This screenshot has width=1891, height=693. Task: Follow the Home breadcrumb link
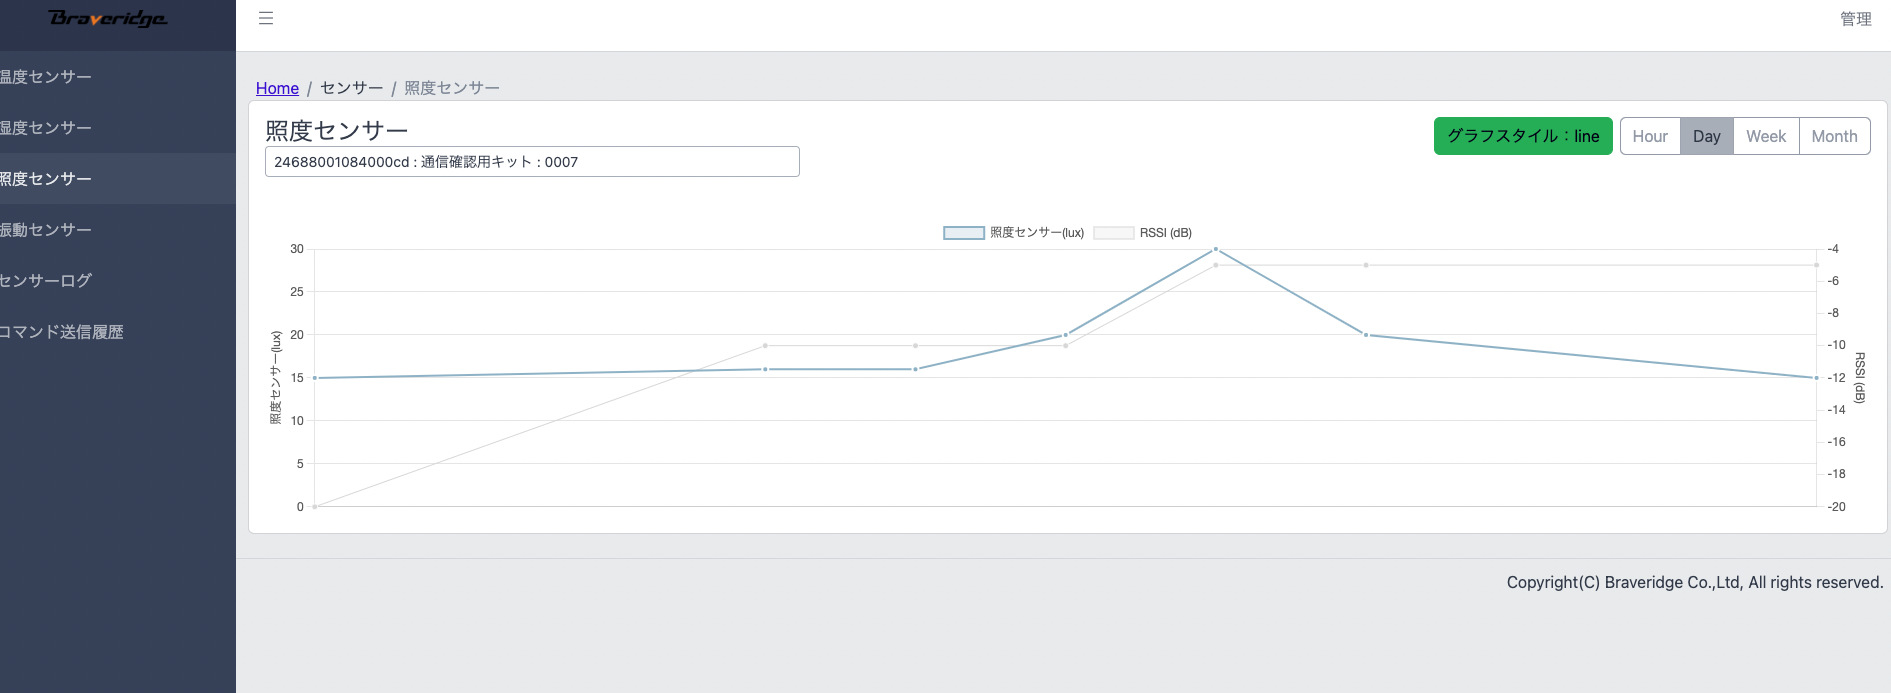[277, 88]
